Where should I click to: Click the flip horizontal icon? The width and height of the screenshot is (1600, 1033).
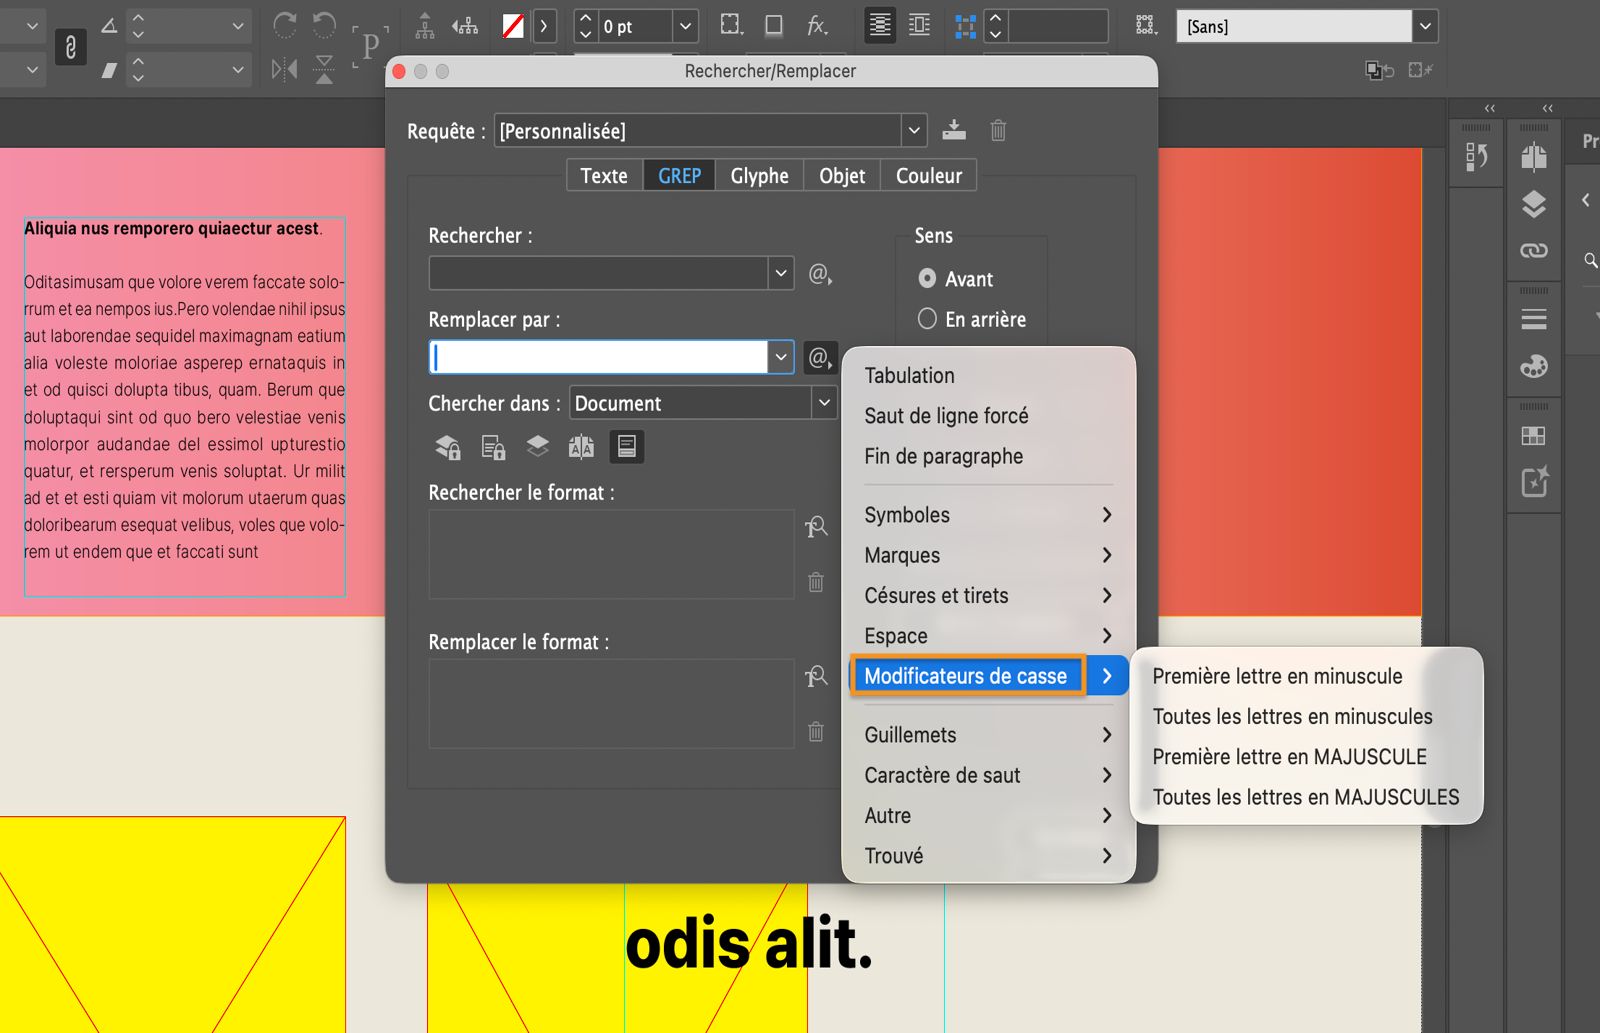pos(285,69)
